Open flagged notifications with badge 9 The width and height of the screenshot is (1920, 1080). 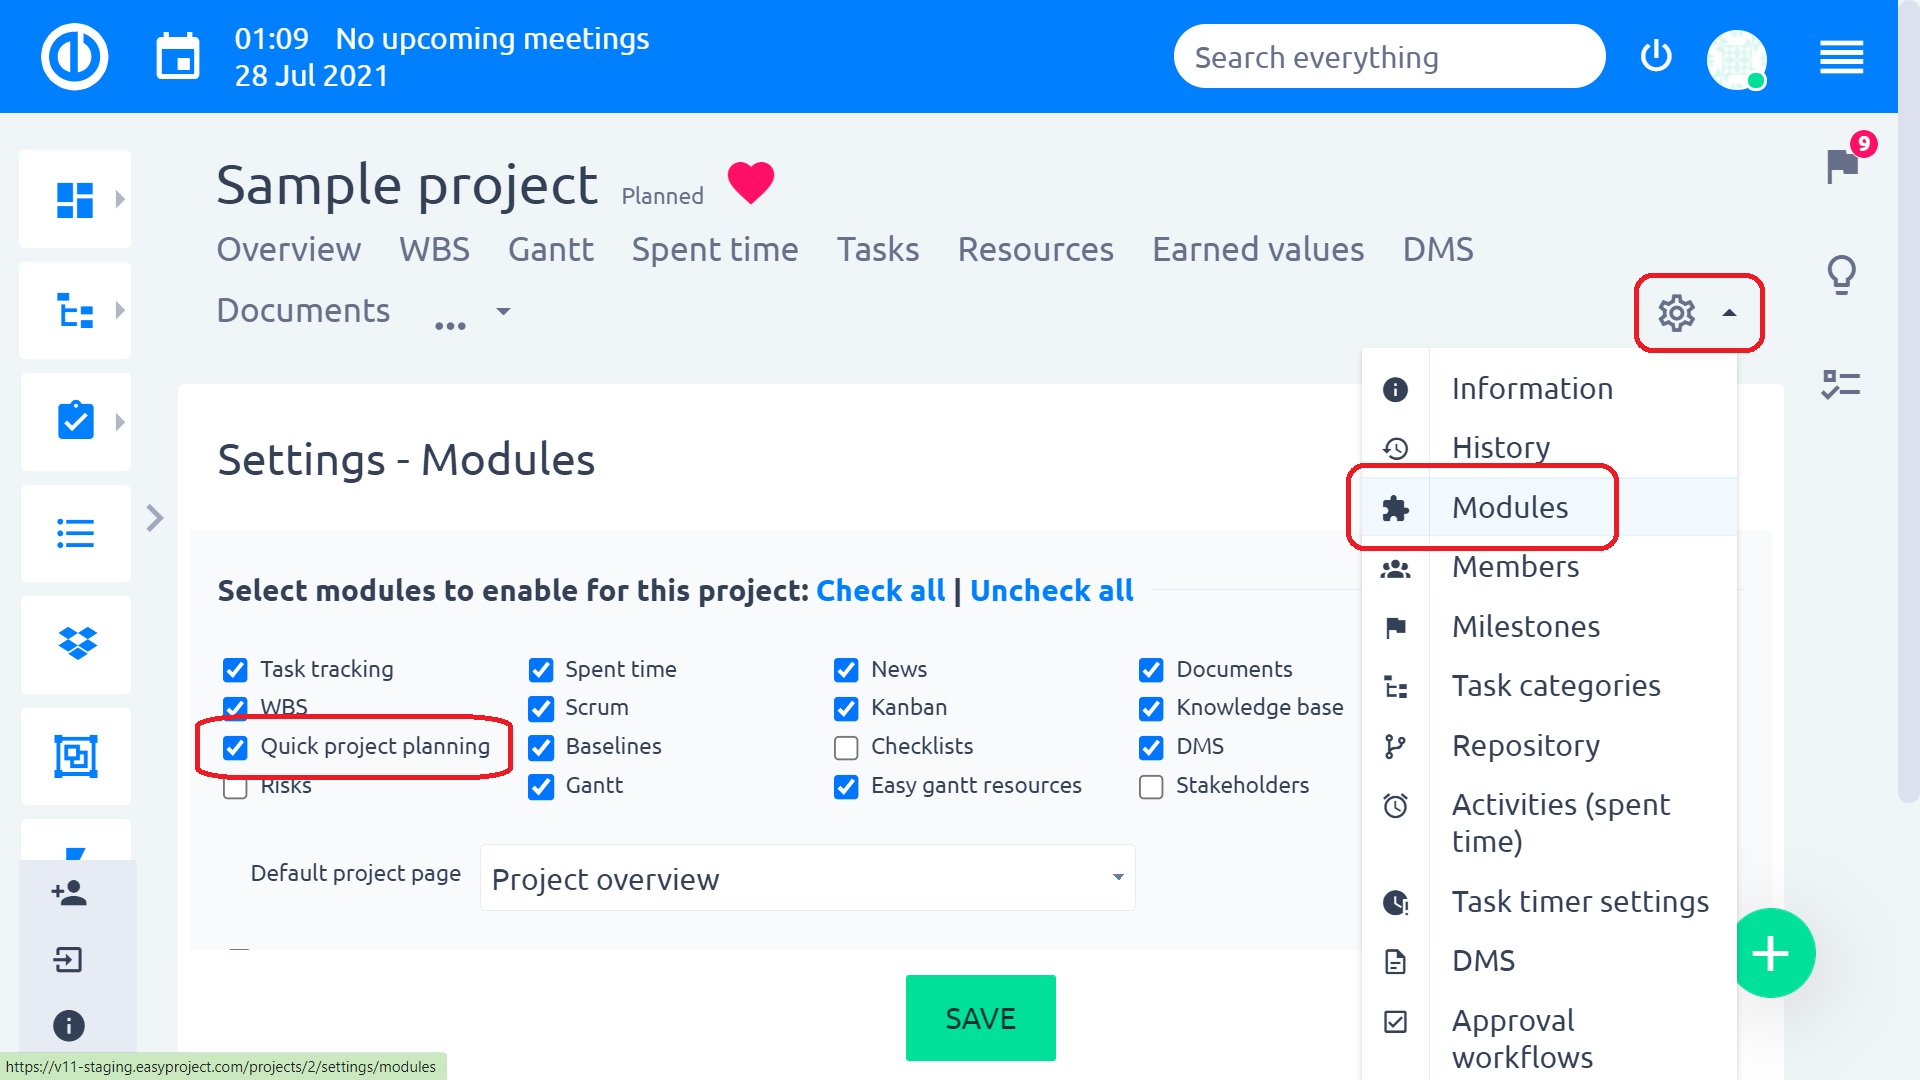(x=1842, y=164)
